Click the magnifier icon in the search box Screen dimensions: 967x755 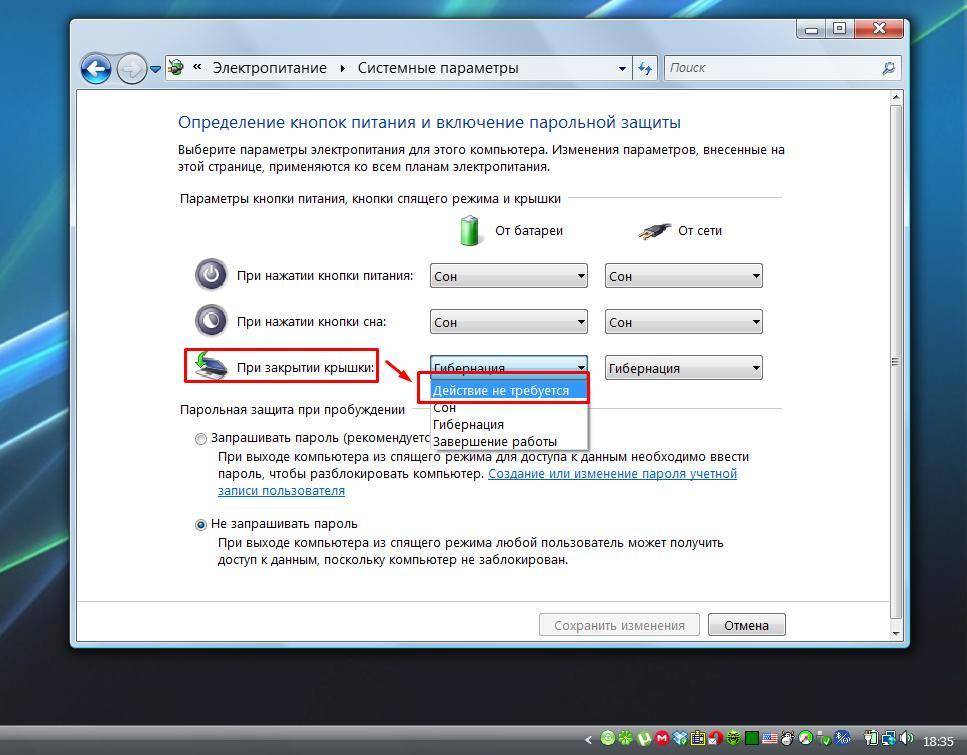click(x=889, y=68)
